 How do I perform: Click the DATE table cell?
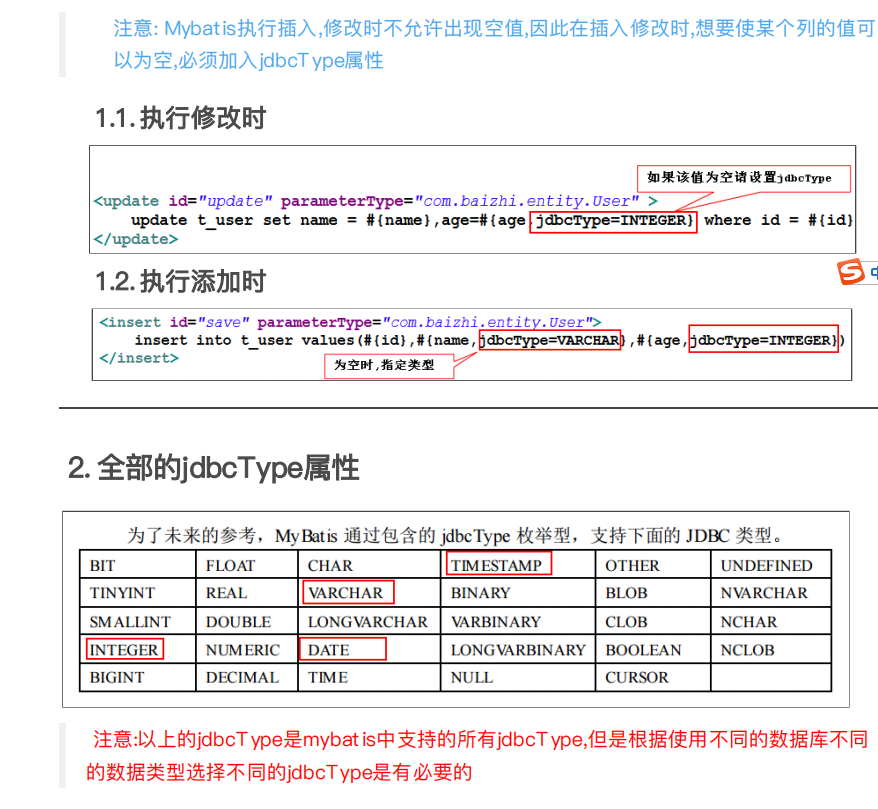369,649
